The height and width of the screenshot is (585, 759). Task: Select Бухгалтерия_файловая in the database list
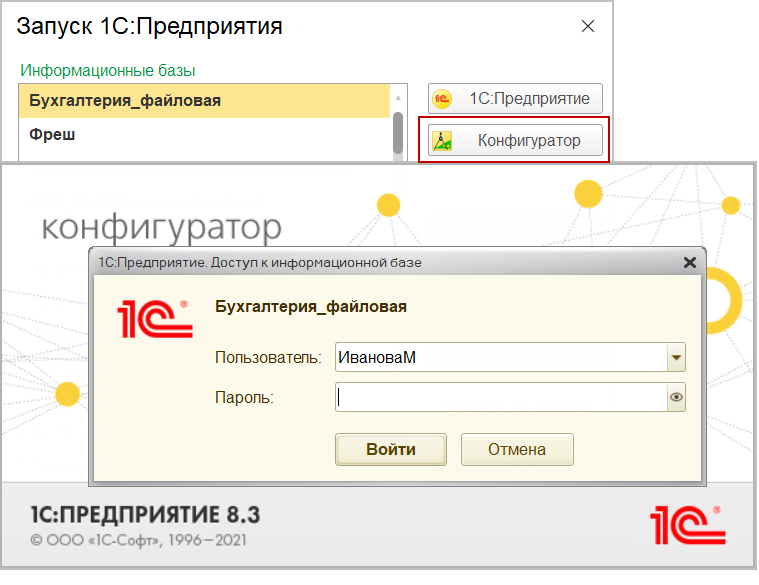204,101
